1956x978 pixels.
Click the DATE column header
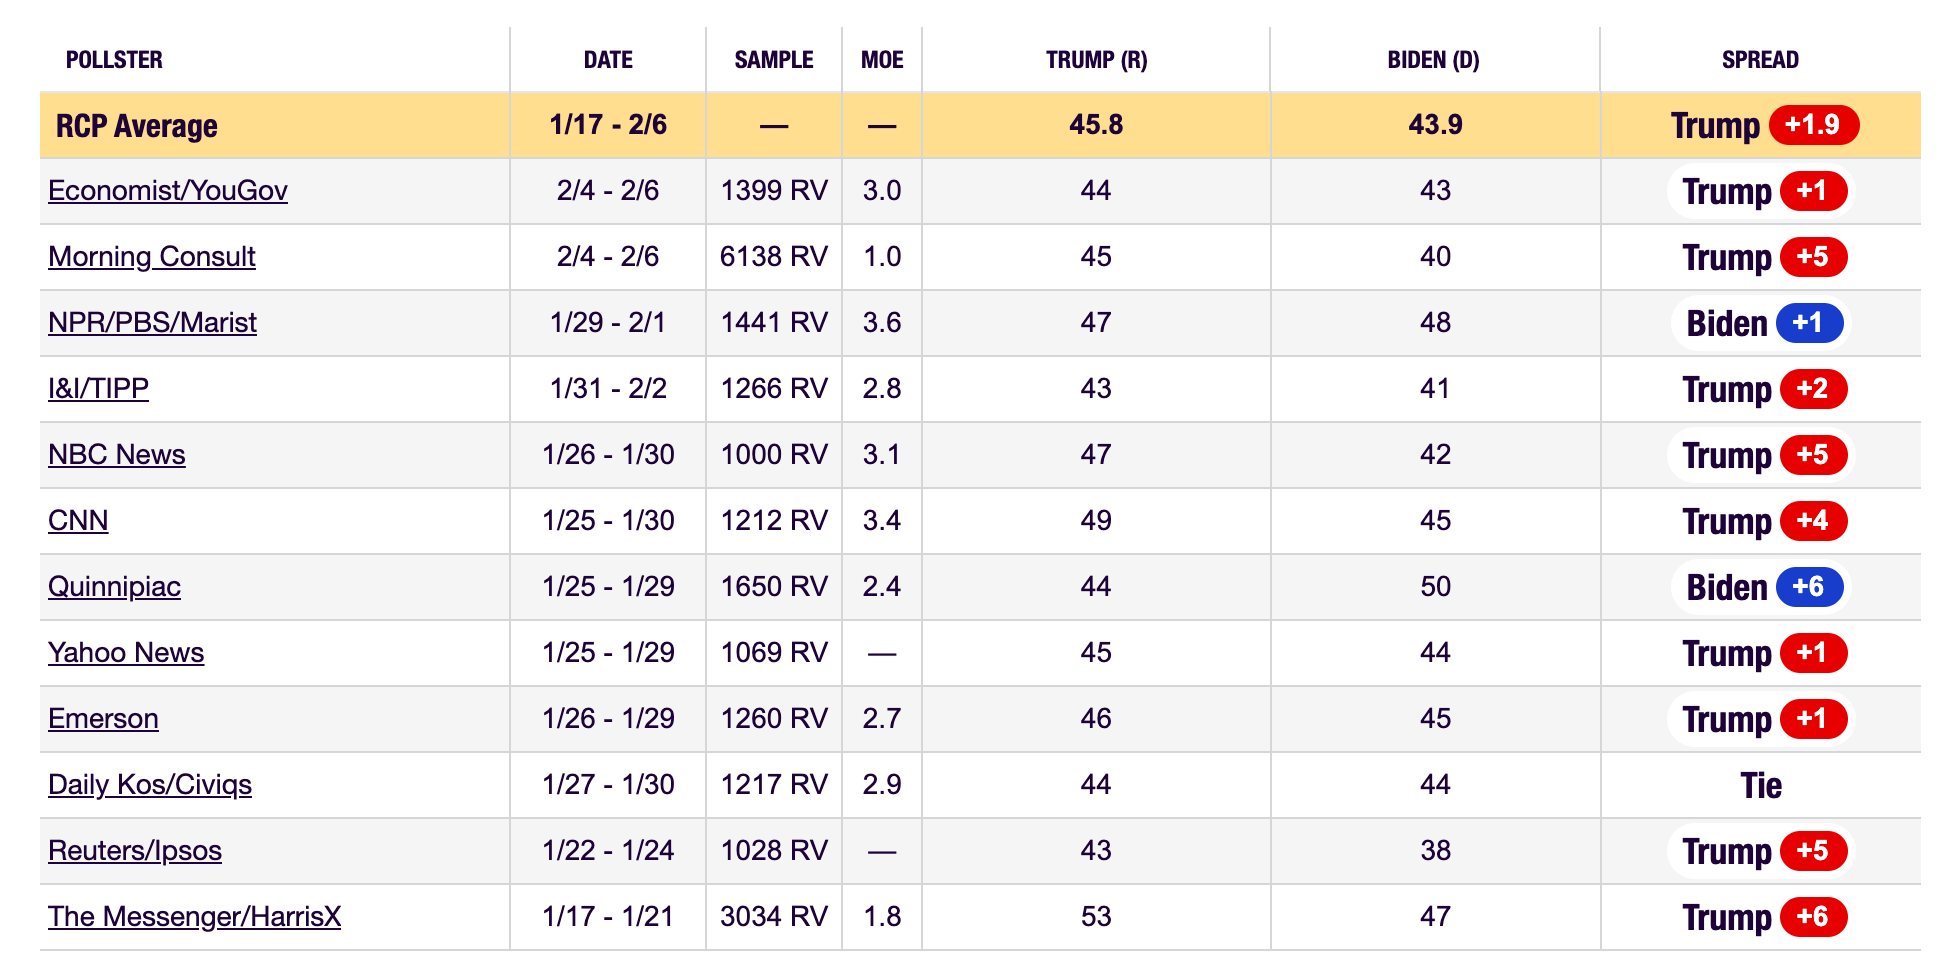click(608, 60)
